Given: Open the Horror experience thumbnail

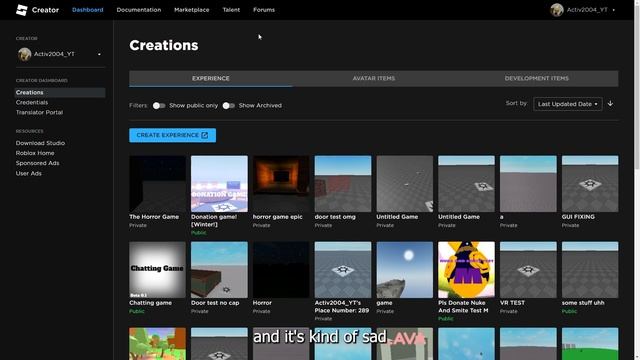Looking at the screenshot, I should click(x=281, y=270).
